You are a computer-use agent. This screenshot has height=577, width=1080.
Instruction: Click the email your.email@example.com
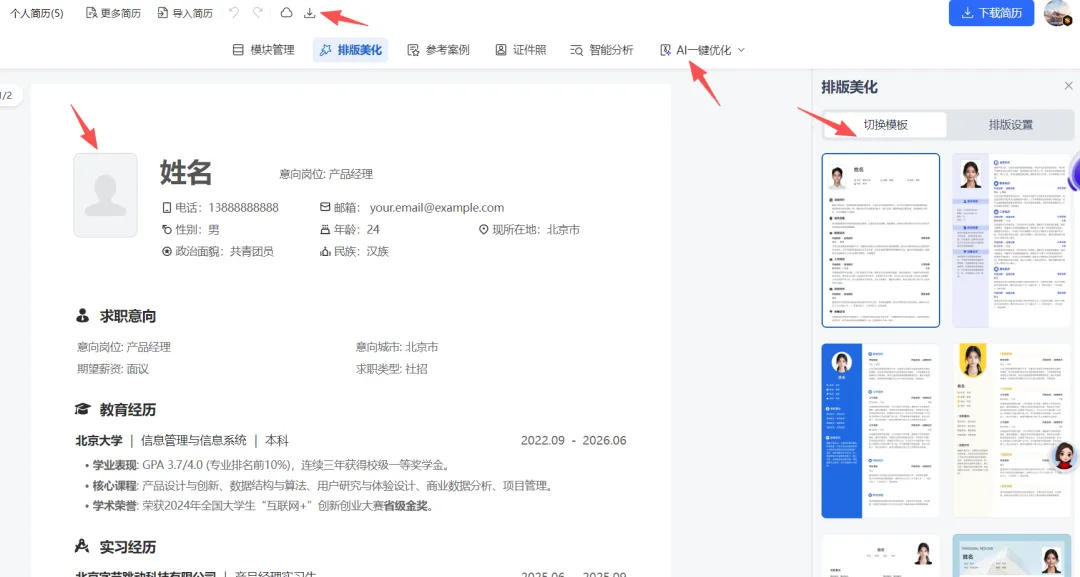(437, 207)
